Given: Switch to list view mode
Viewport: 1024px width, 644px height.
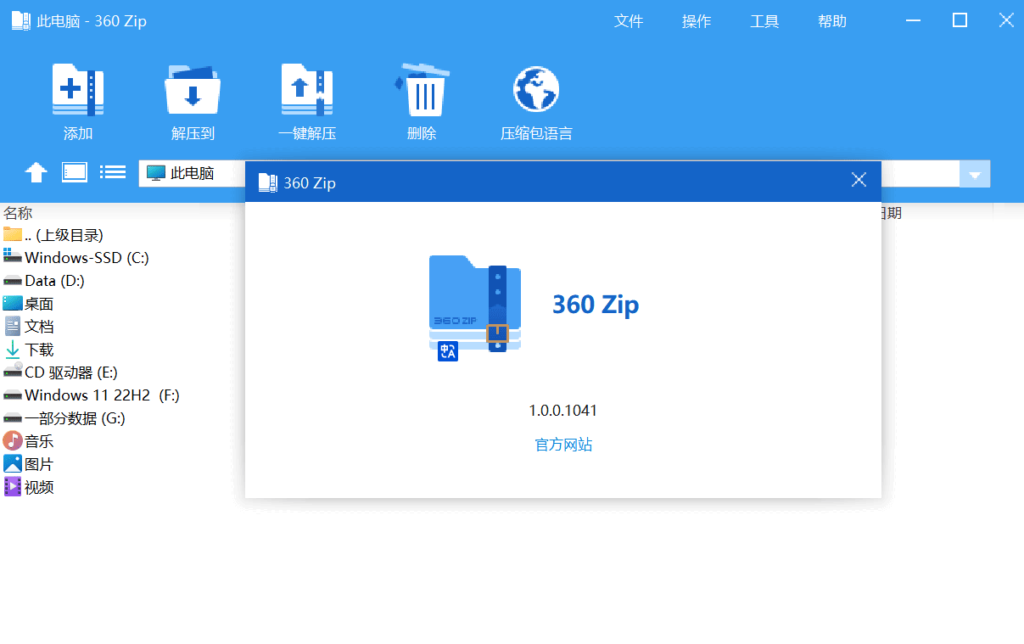Looking at the screenshot, I should [x=112, y=172].
